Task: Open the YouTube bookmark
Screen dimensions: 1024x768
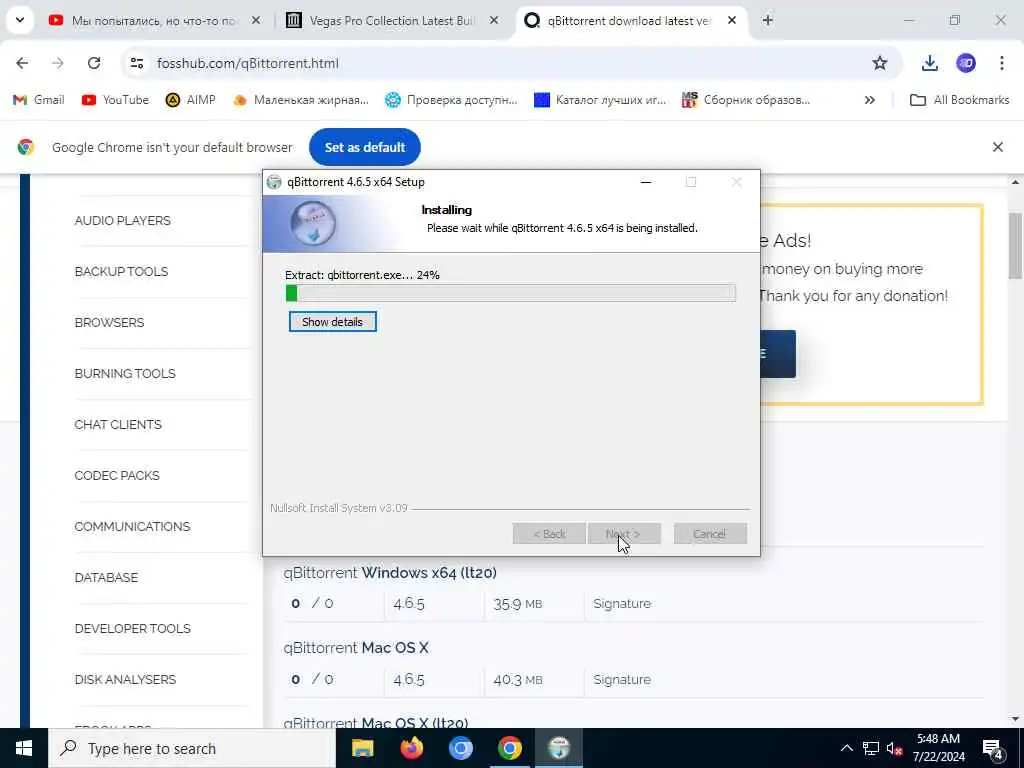Action: coord(116,100)
